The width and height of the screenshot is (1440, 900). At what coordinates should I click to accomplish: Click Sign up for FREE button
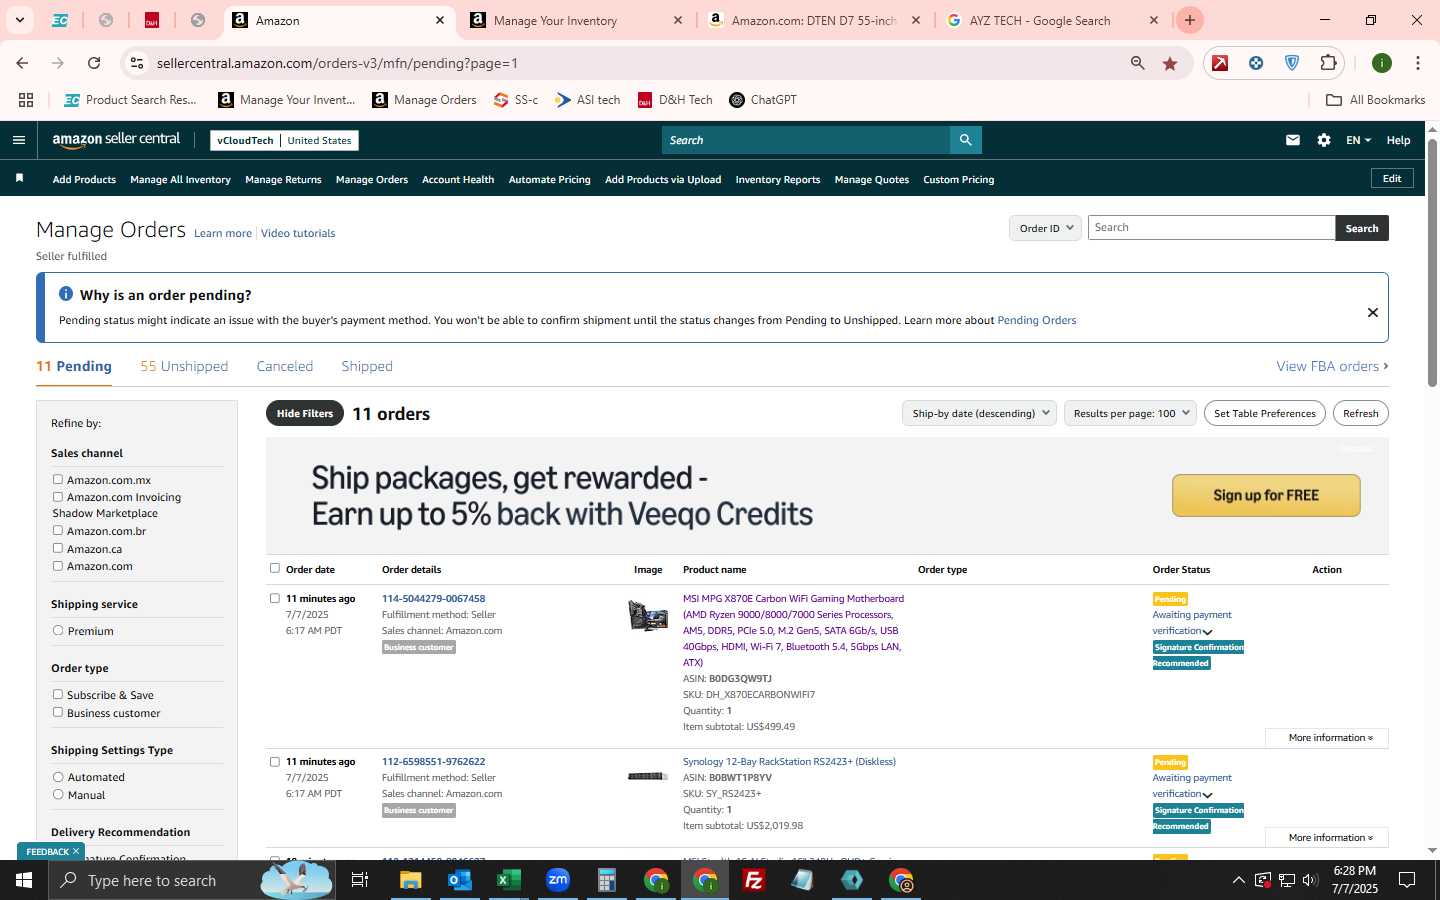coord(1266,495)
